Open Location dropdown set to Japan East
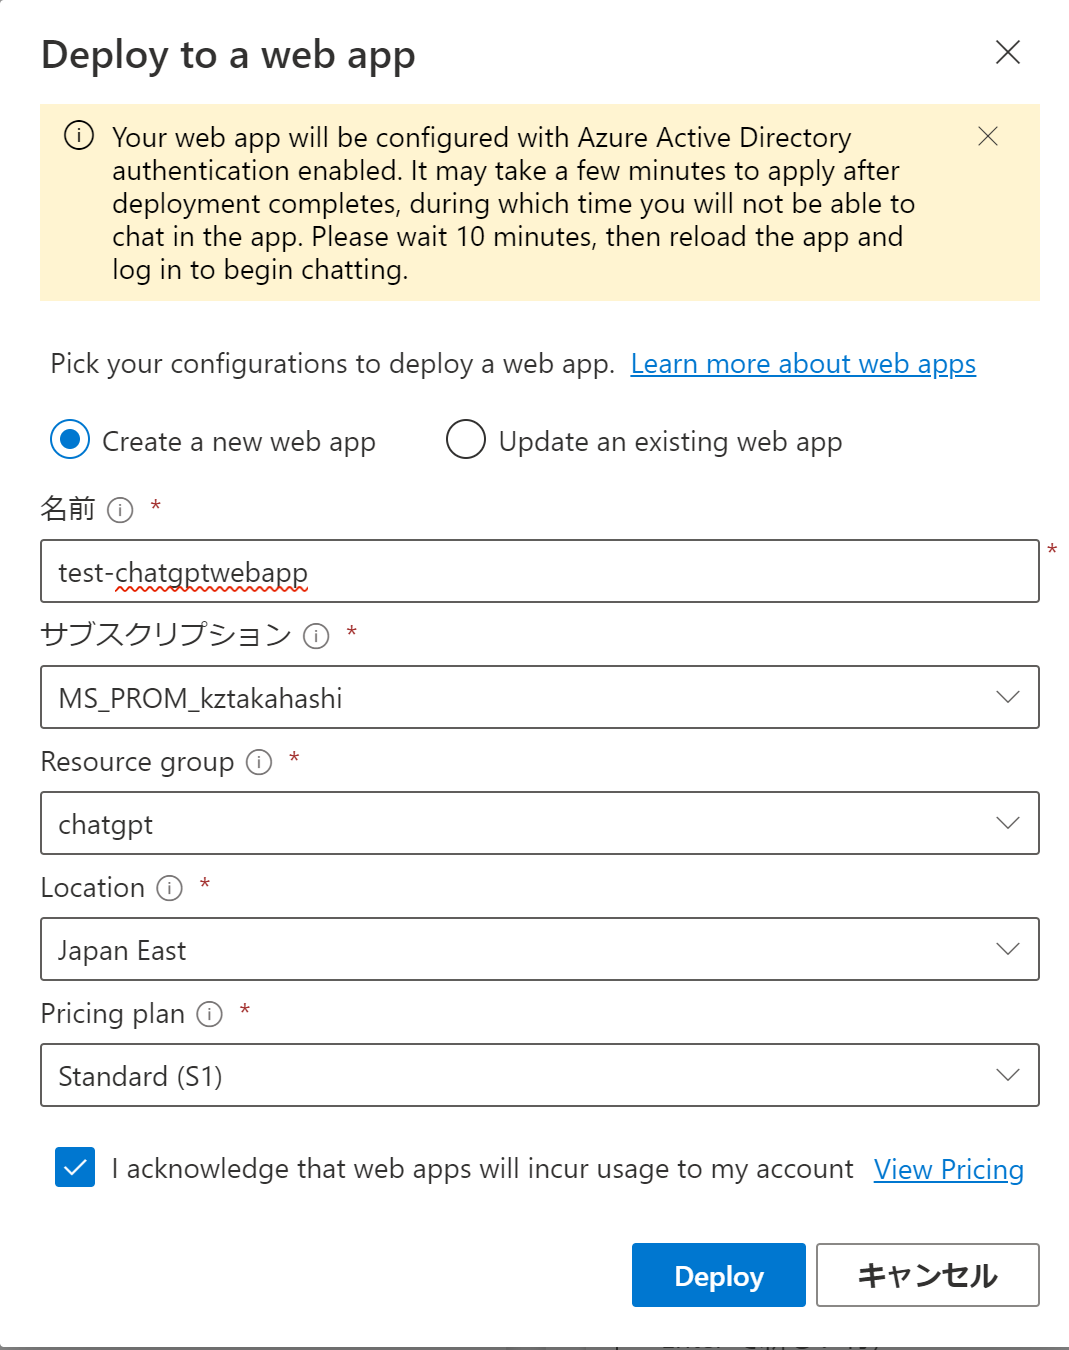This screenshot has width=1069, height=1350. click(x=539, y=949)
